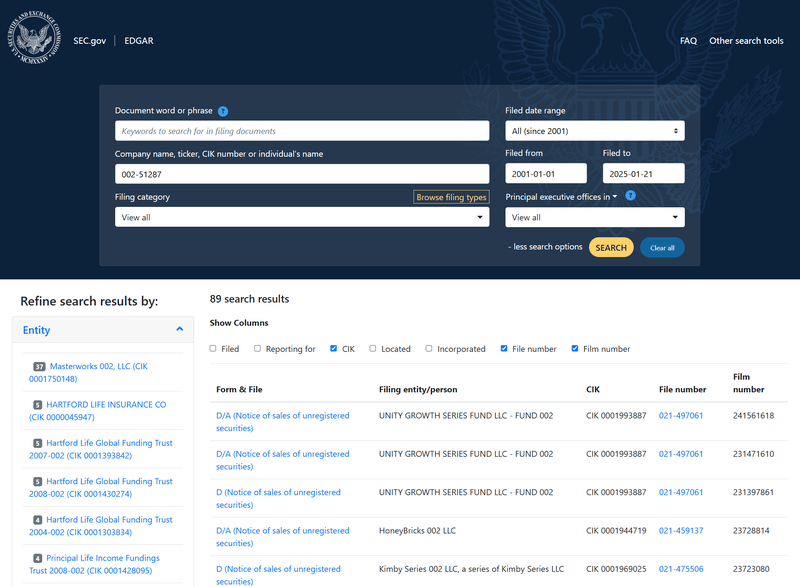The height and width of the screenshot is (587, 800).
Task: Enable the Reporting for column checkbox
Action: pyautogui.click(x=257, y=348)
